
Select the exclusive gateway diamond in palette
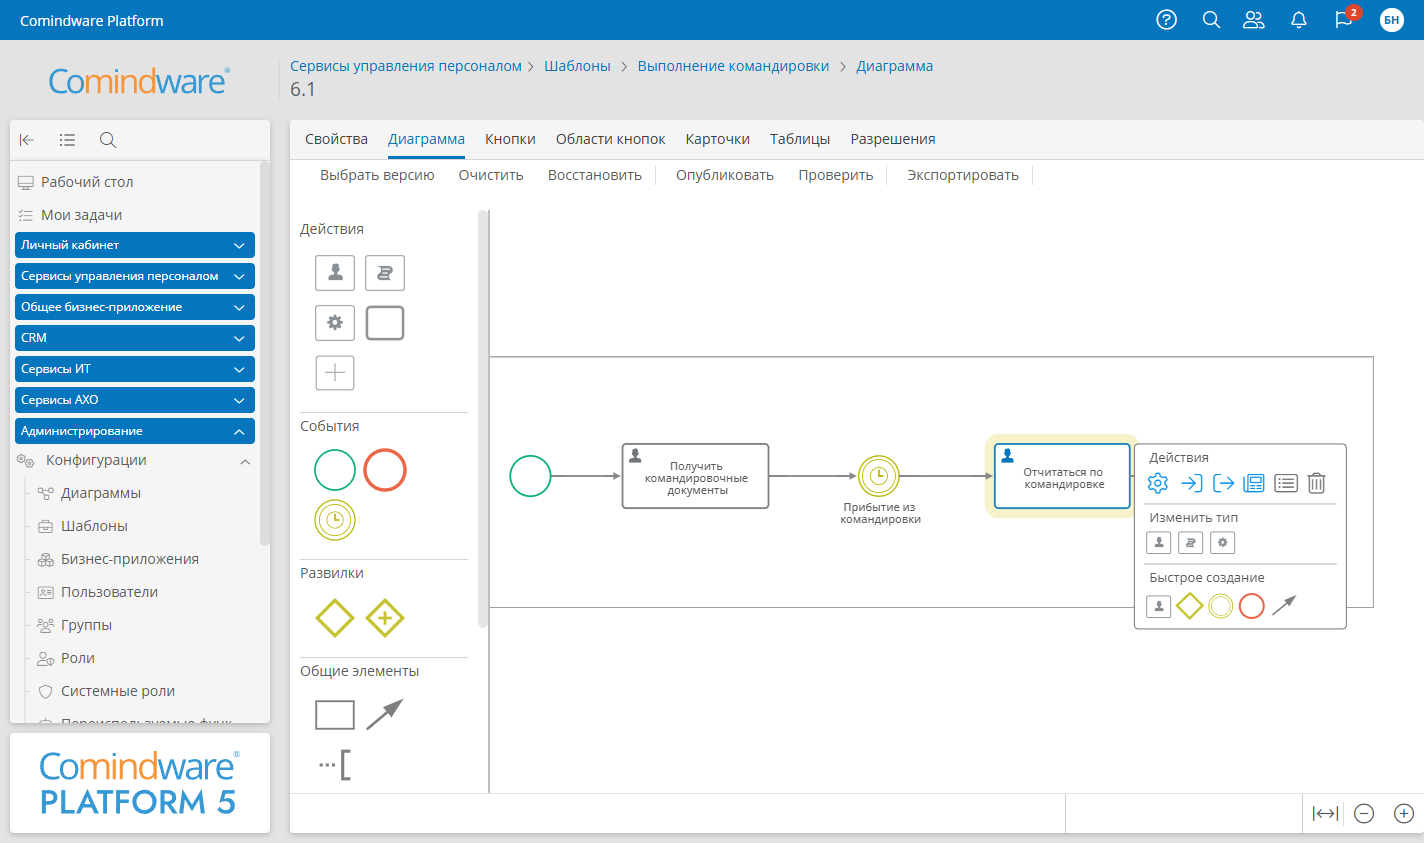[x=335, y=618]
